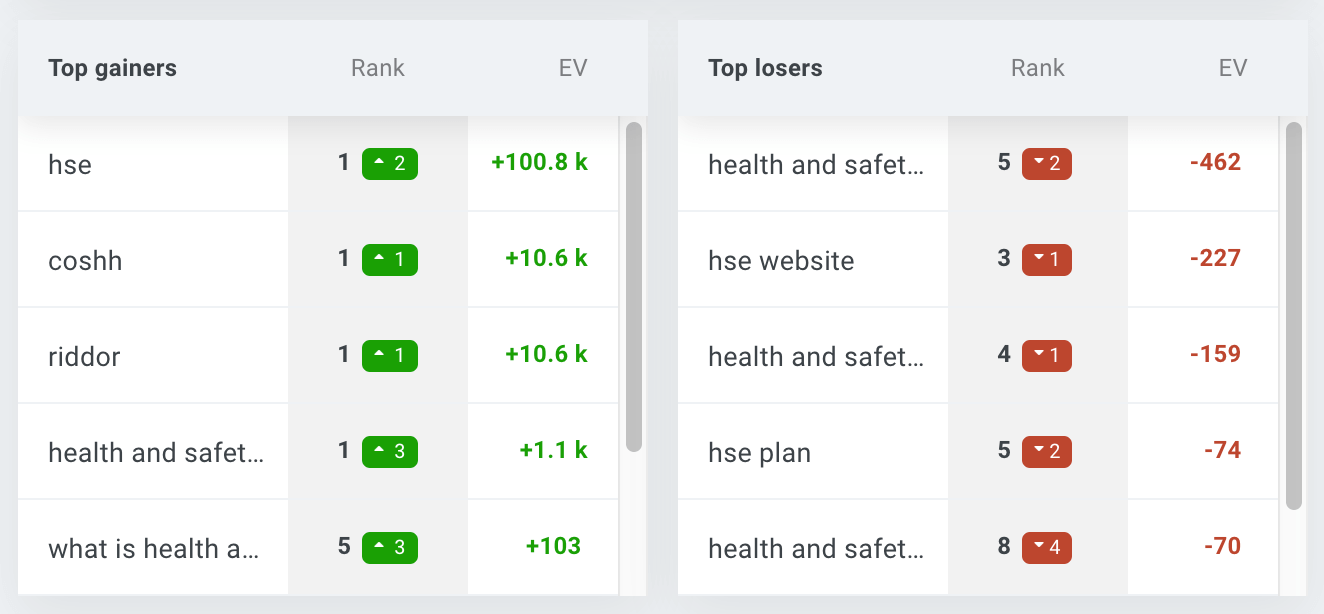Select the riddor keyword
1324x614 pixels.
[84, 357]
